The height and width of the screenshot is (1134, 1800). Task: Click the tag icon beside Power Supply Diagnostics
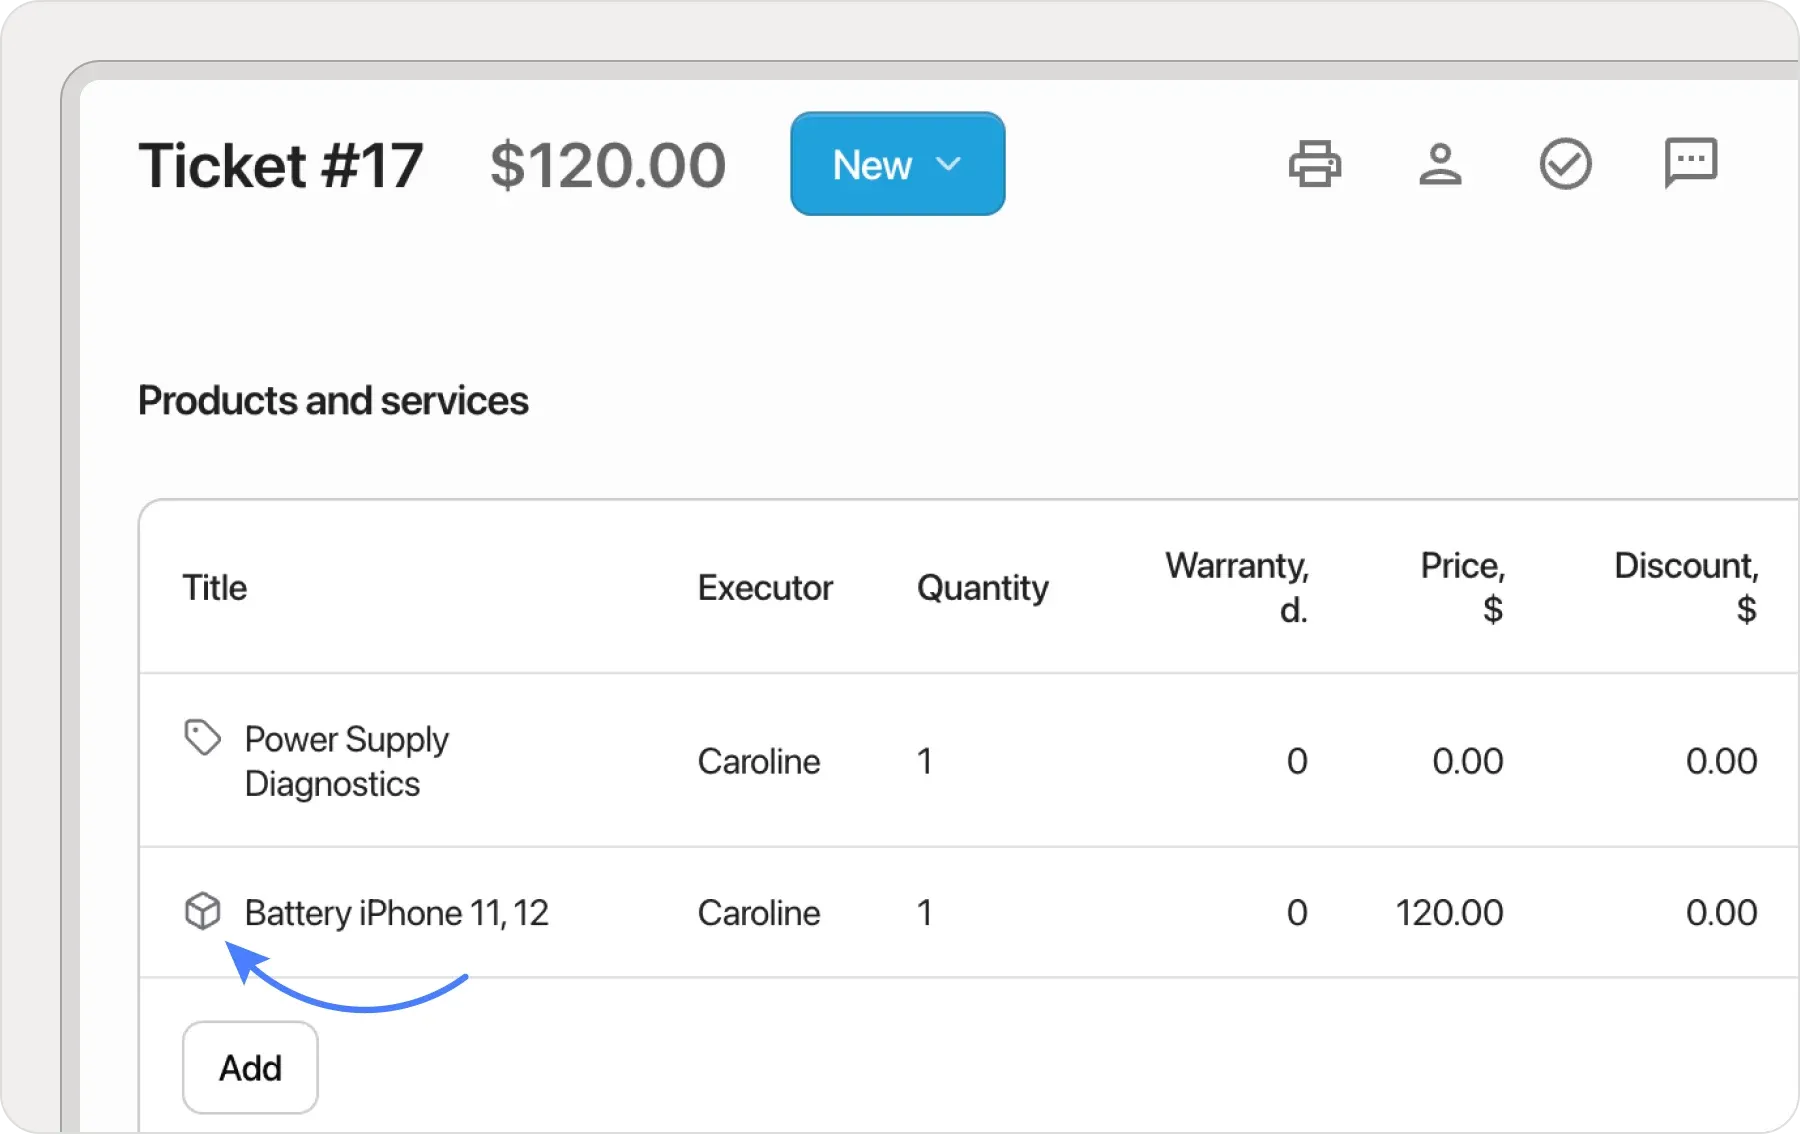(202, 738)
